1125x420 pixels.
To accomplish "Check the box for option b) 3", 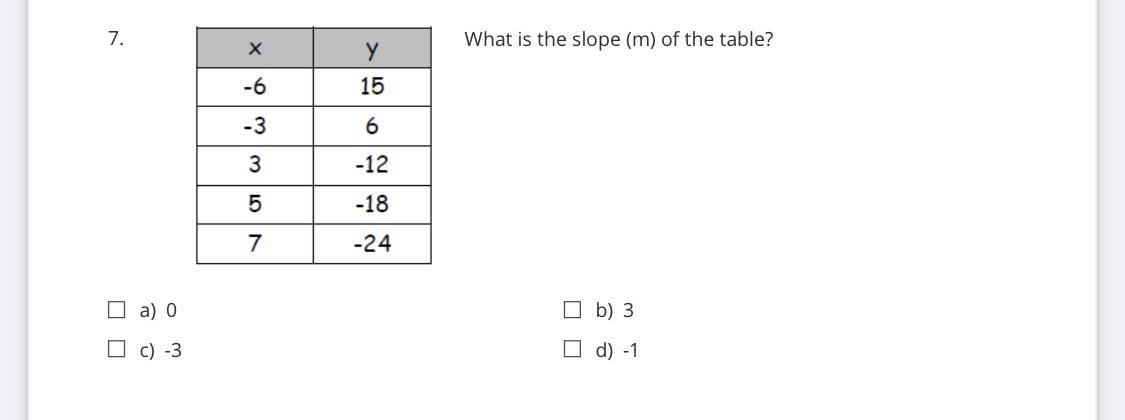I will (x=572, y=310).
